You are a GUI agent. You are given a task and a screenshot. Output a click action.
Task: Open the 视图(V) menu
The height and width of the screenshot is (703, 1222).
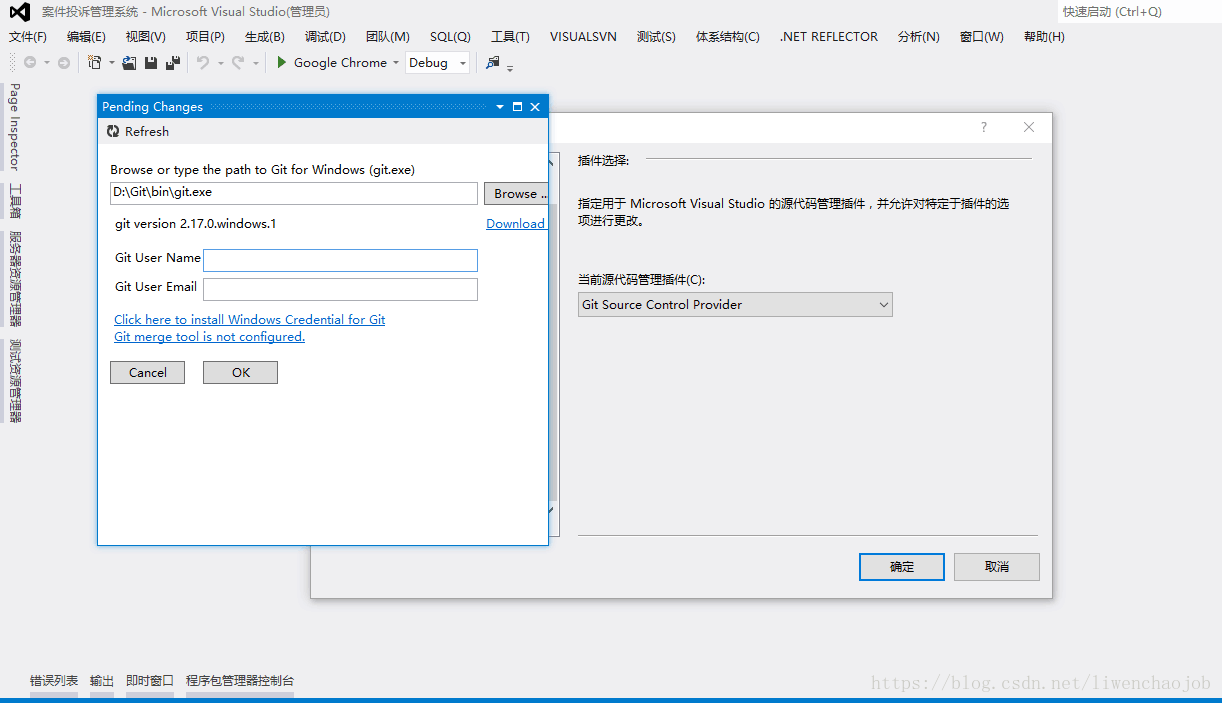[146, 36]
